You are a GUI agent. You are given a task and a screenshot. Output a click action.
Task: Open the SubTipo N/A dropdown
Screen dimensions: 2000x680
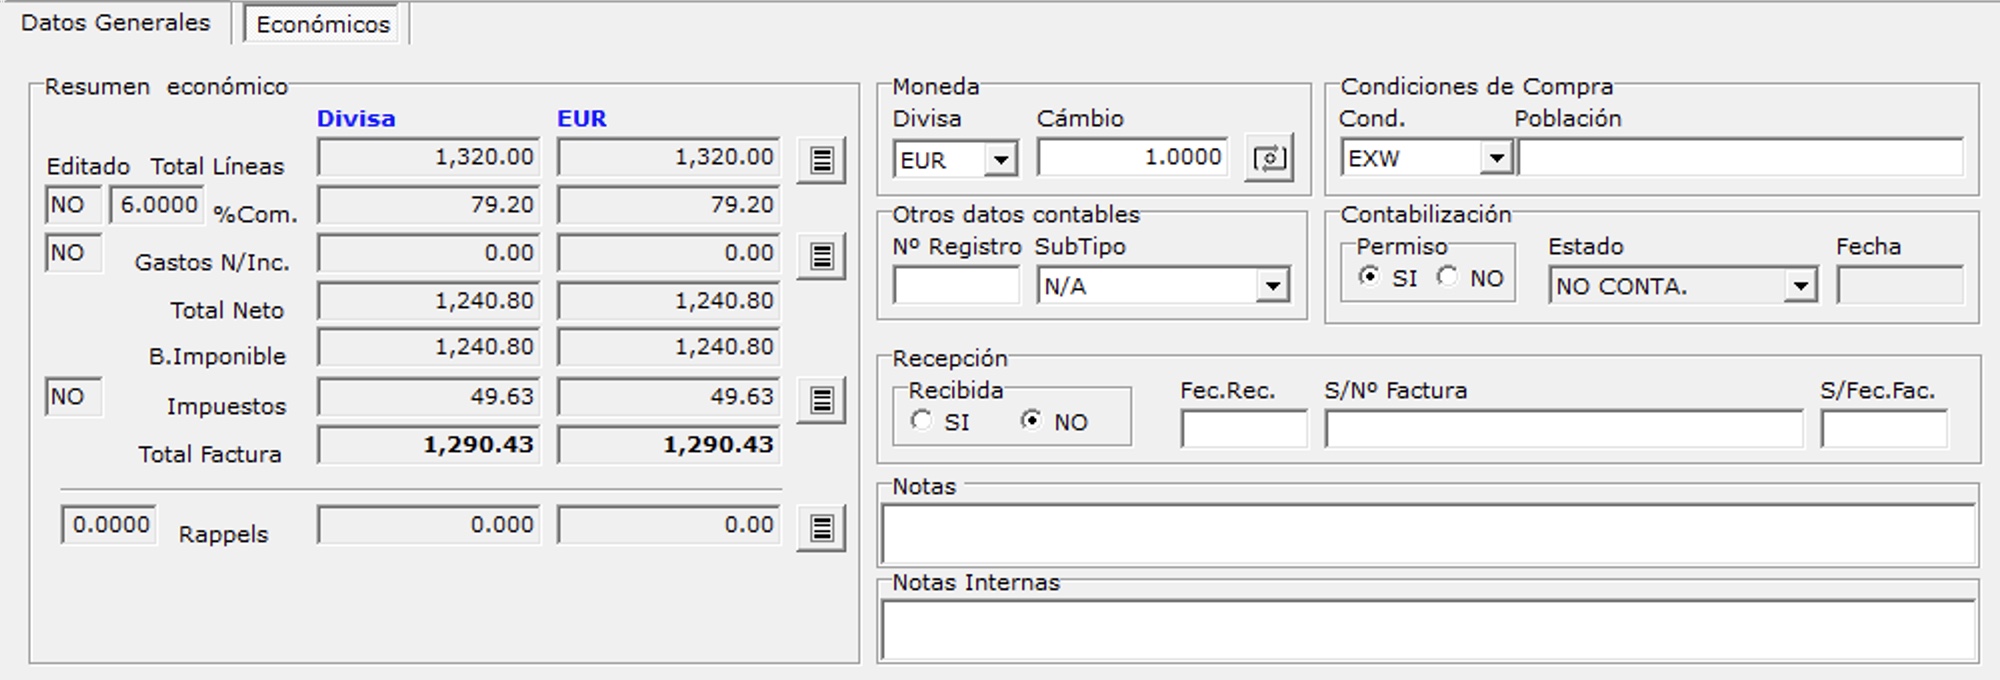click(1272, 287)
